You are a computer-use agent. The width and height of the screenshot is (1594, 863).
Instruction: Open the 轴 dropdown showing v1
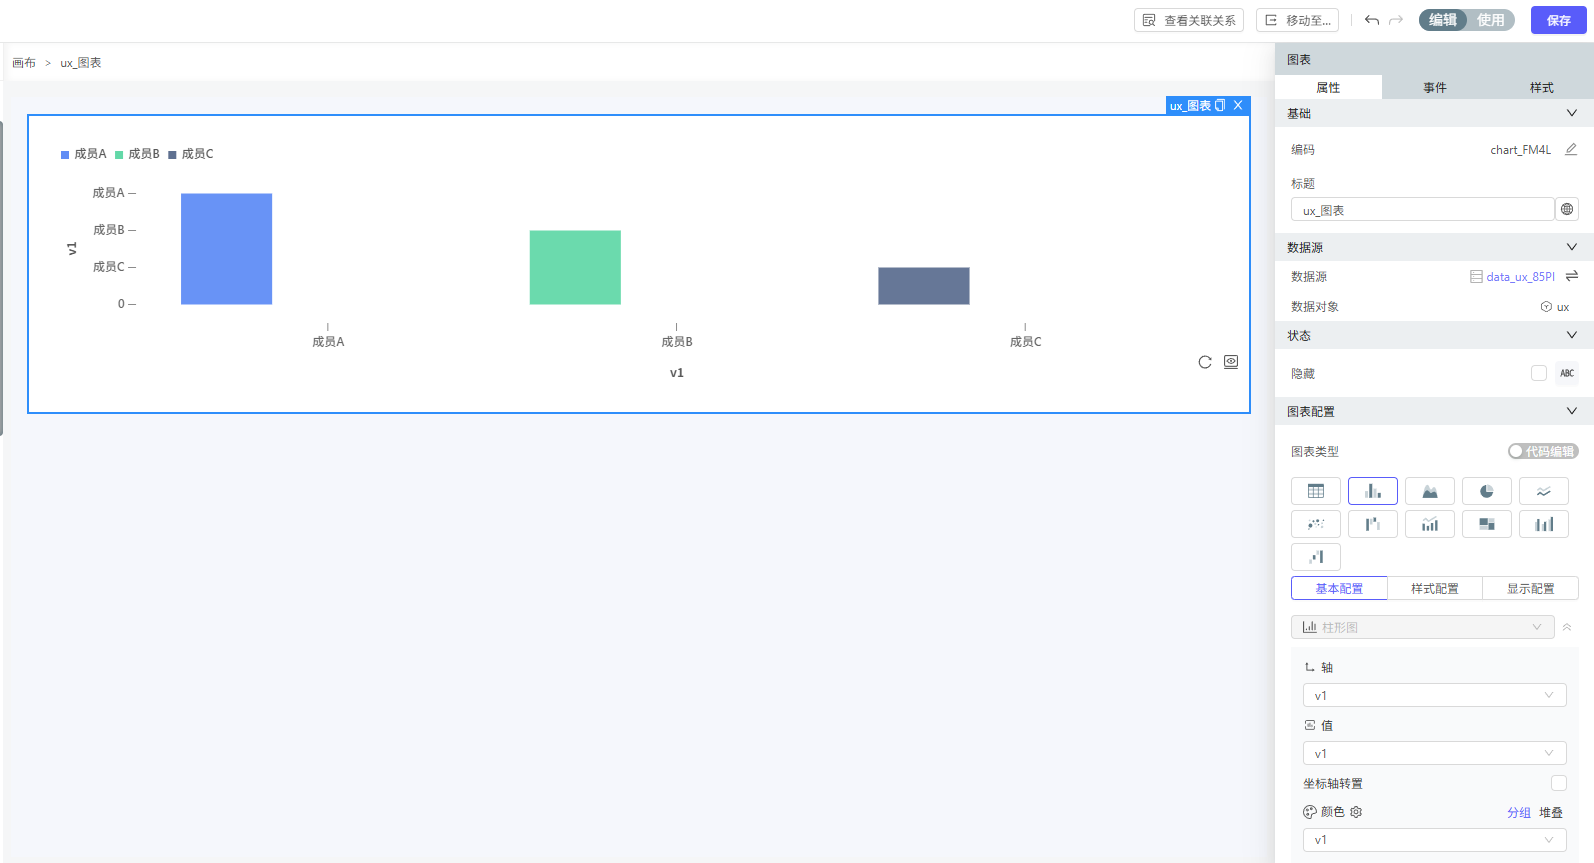1433,696
